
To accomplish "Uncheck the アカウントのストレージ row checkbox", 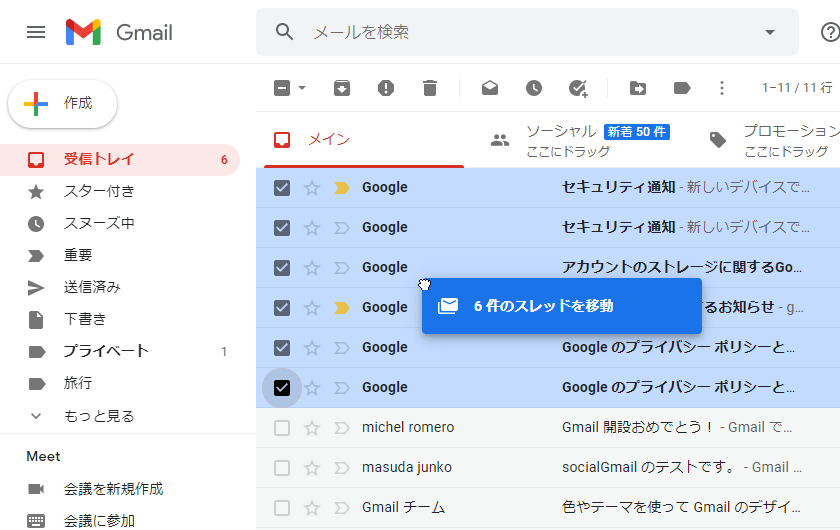I will [x=282, y=267].
